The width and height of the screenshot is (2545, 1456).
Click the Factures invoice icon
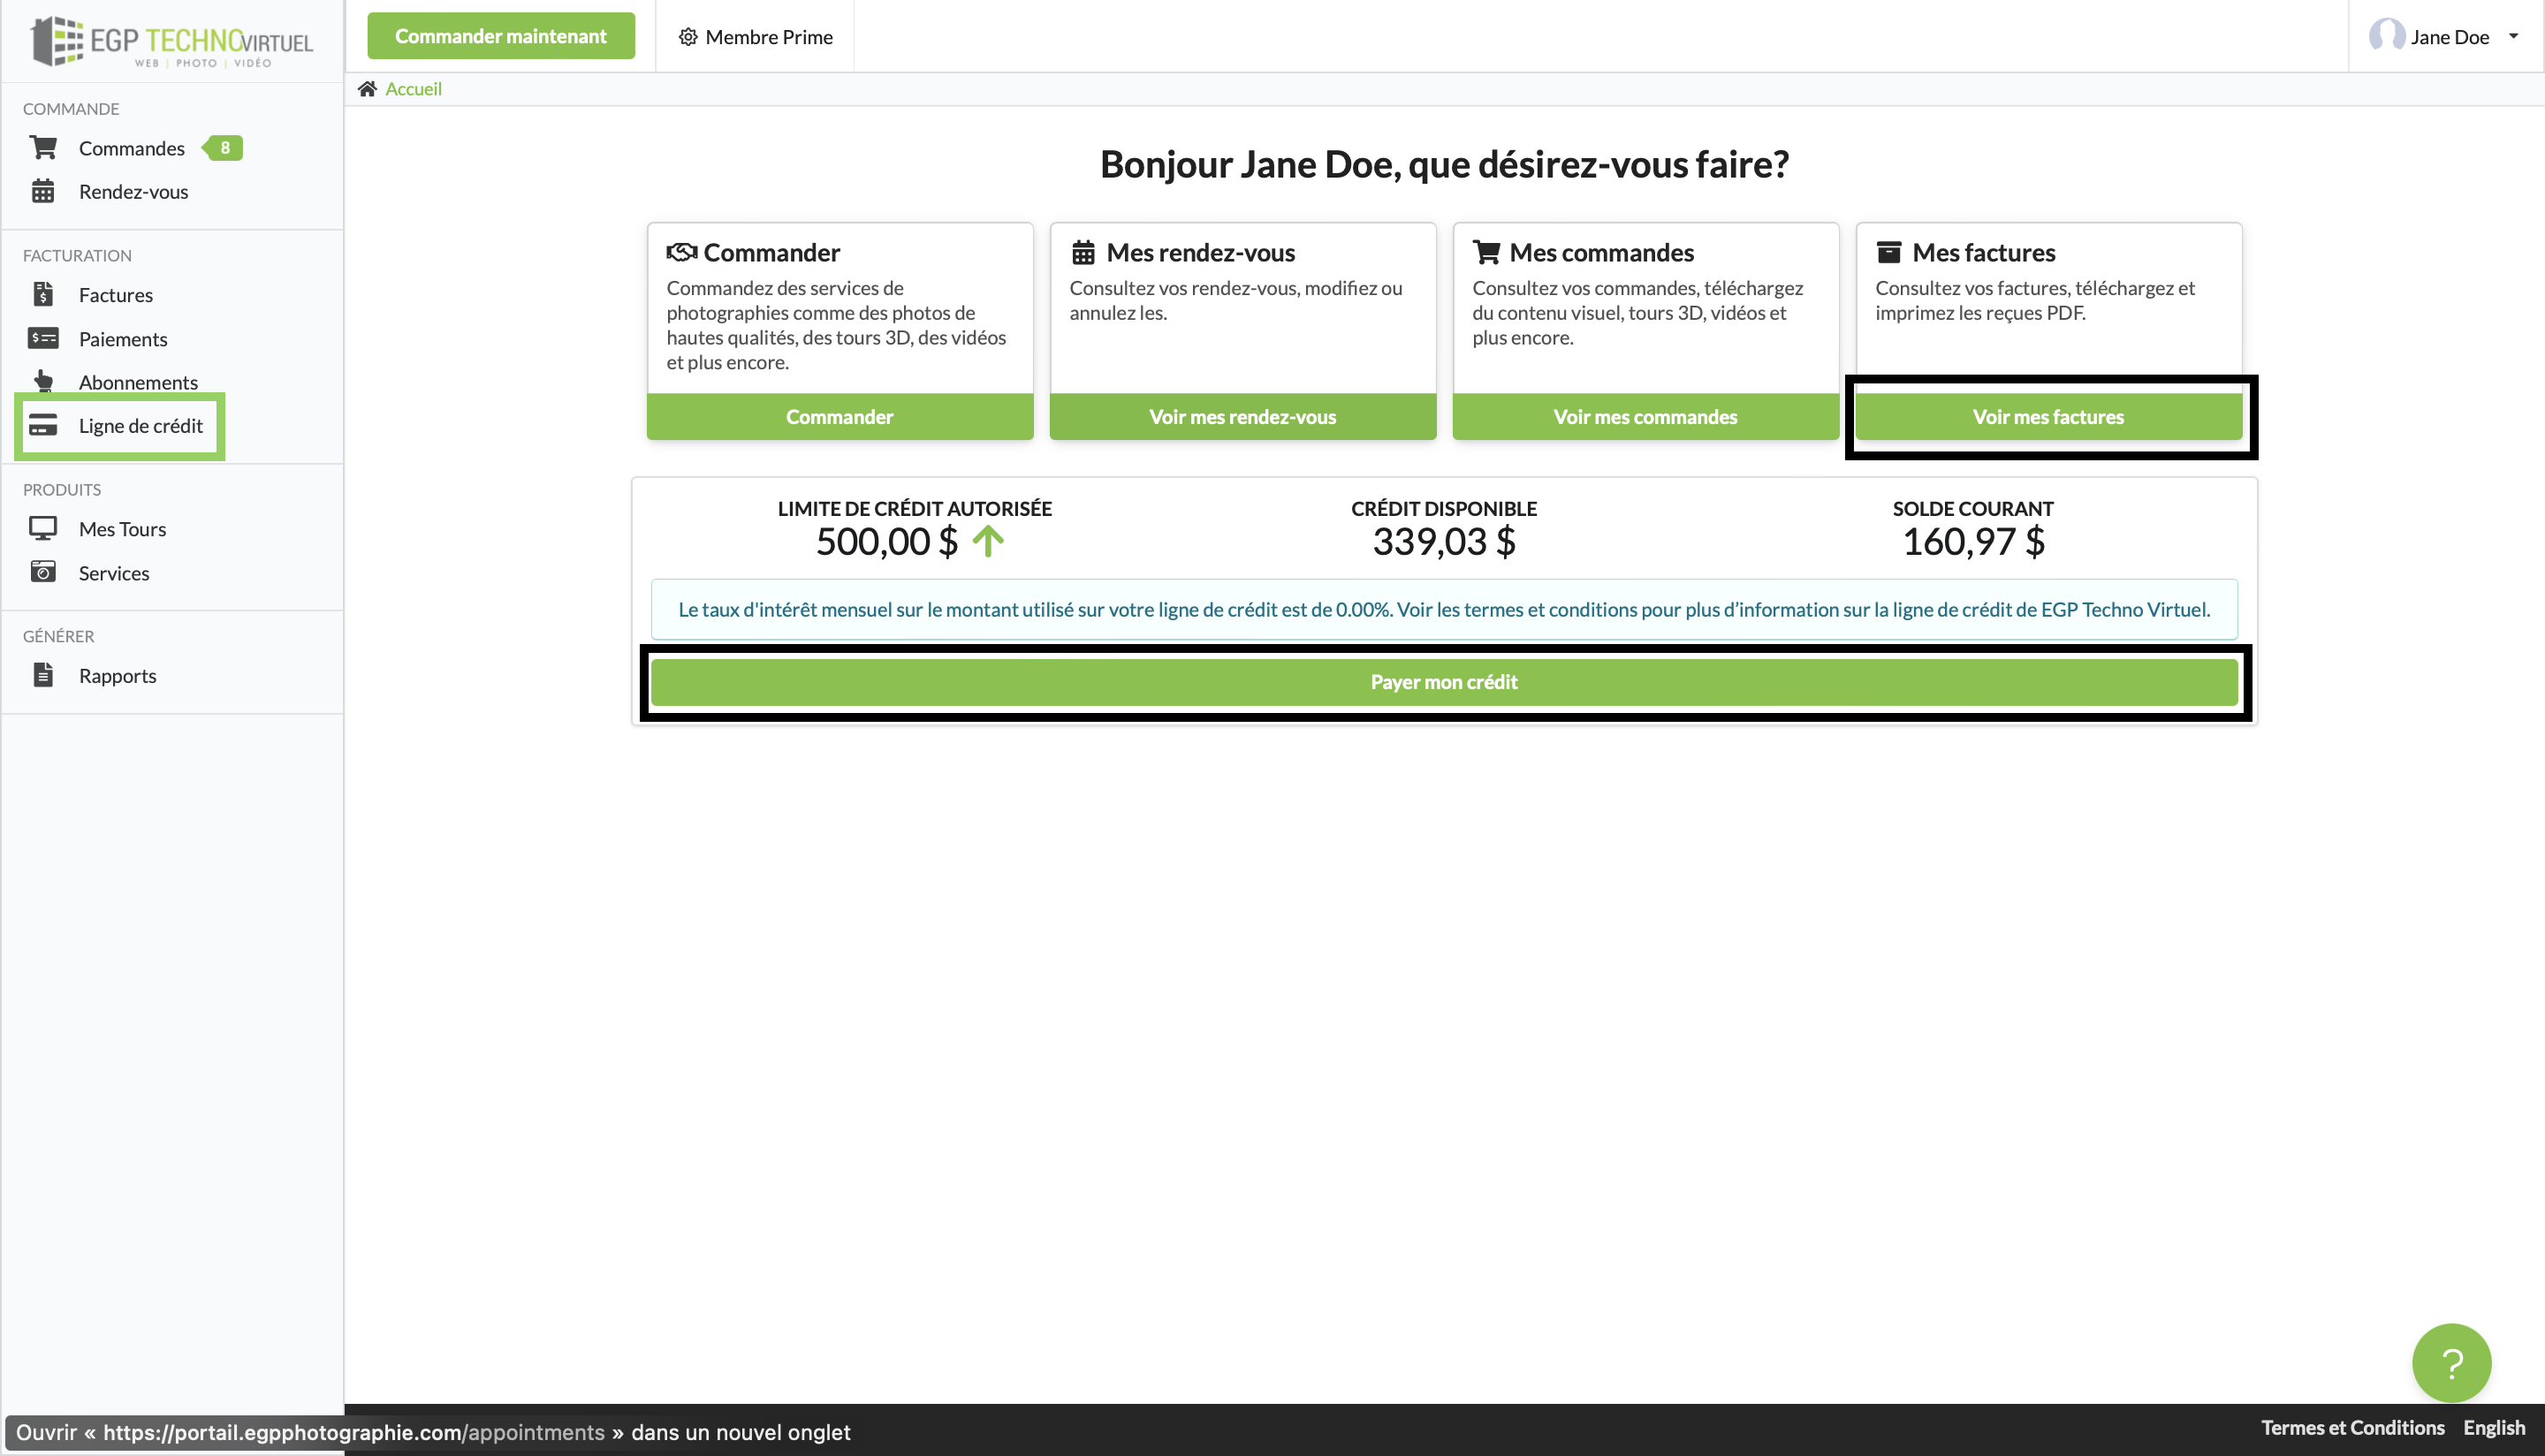(x=44, y=294)
